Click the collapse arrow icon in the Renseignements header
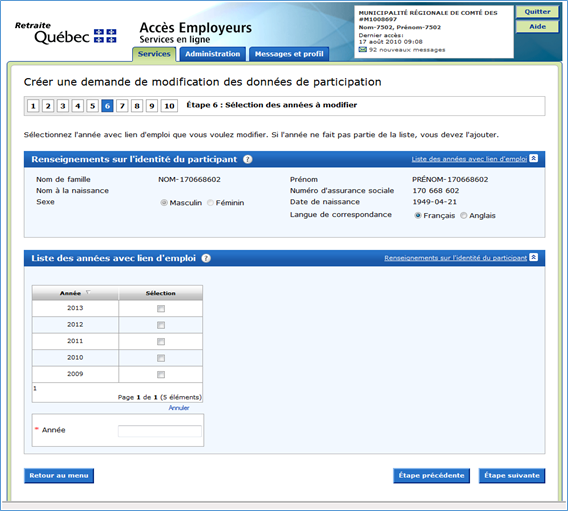 (x=533, y=158)
